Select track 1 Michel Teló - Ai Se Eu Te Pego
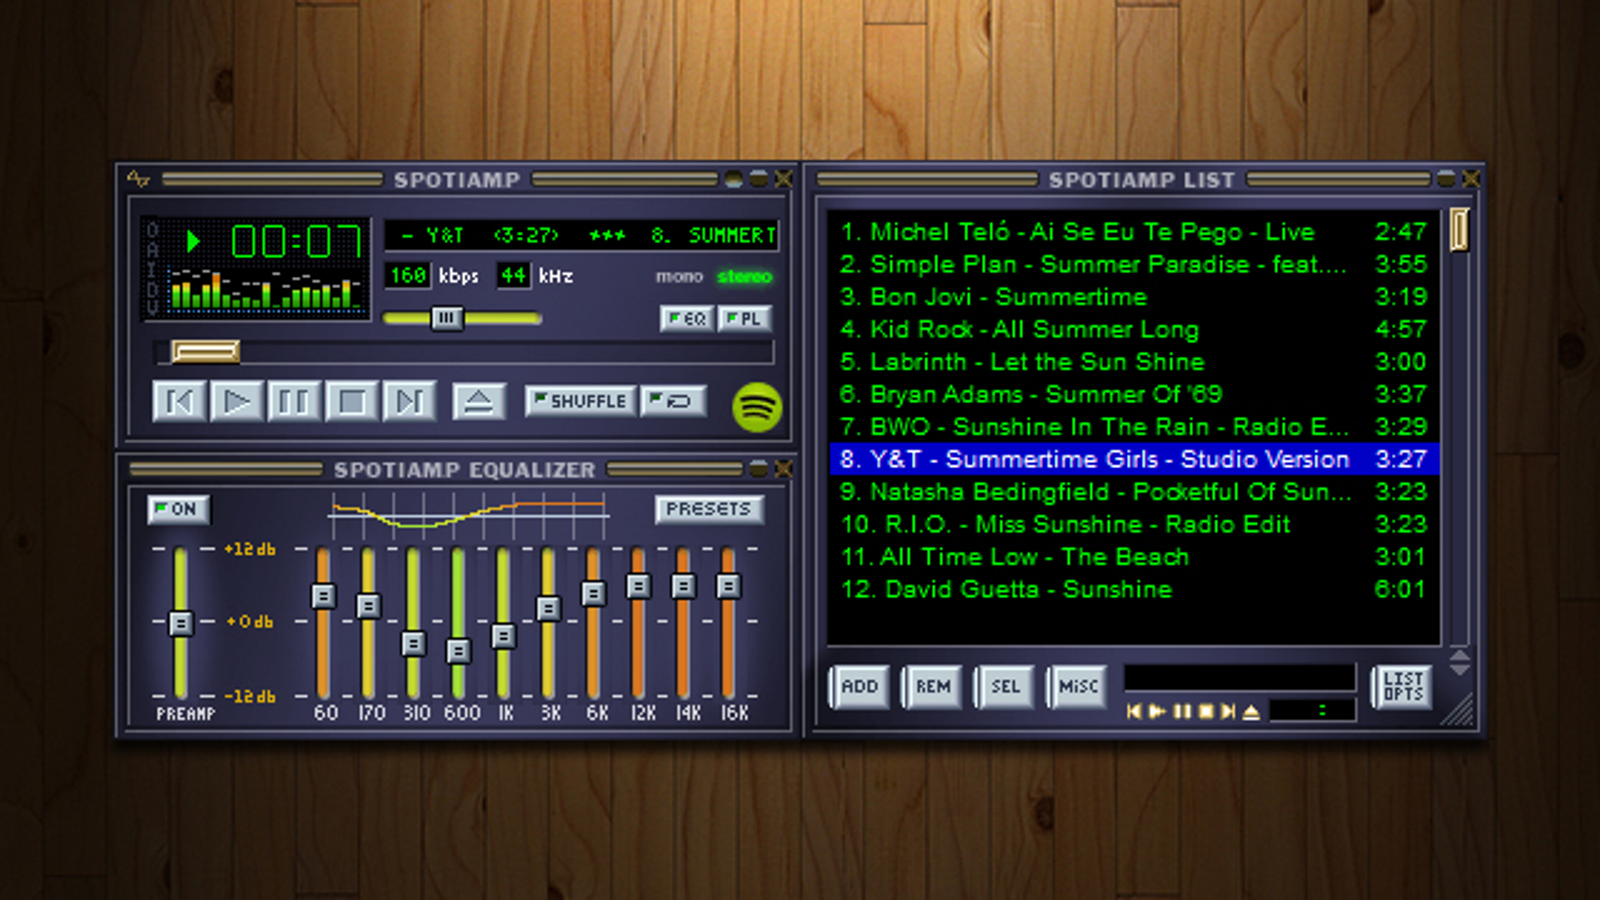This screenshot has height=900, width=1600. 1134,232
